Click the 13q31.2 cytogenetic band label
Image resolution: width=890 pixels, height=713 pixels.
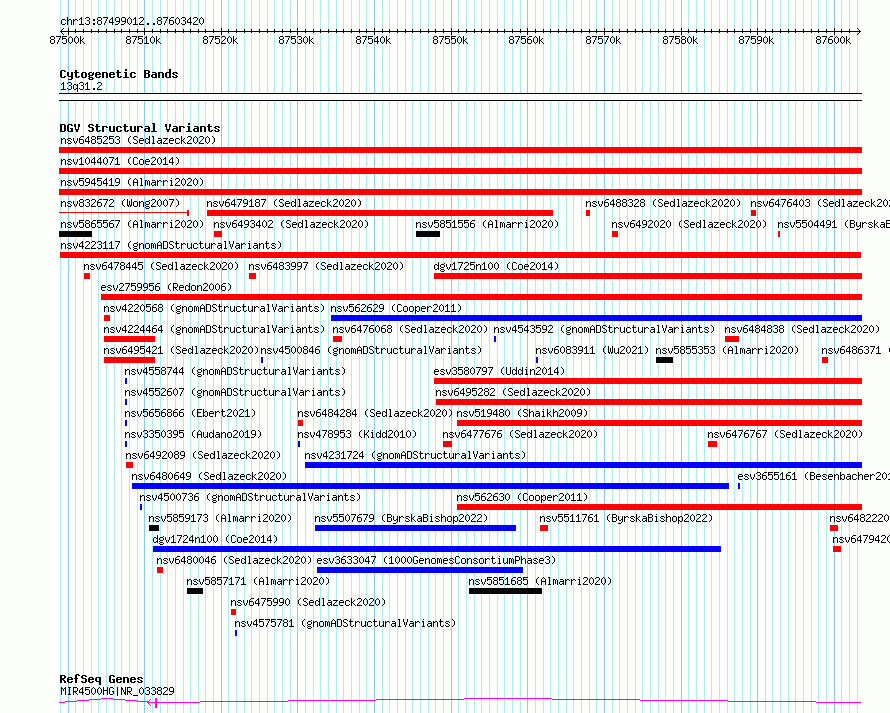(x=81, y=86)
